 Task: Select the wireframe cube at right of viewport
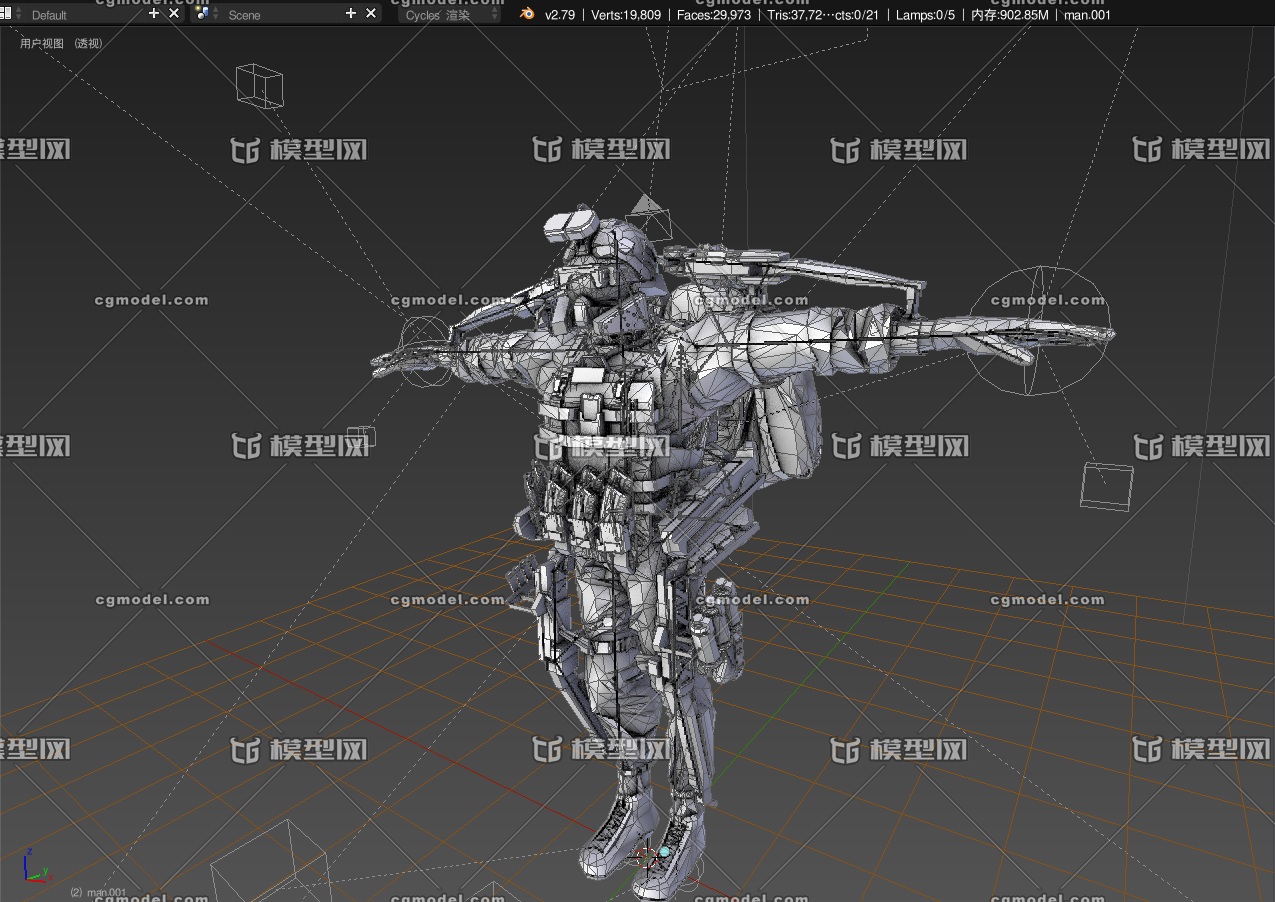pos(1107,487)
